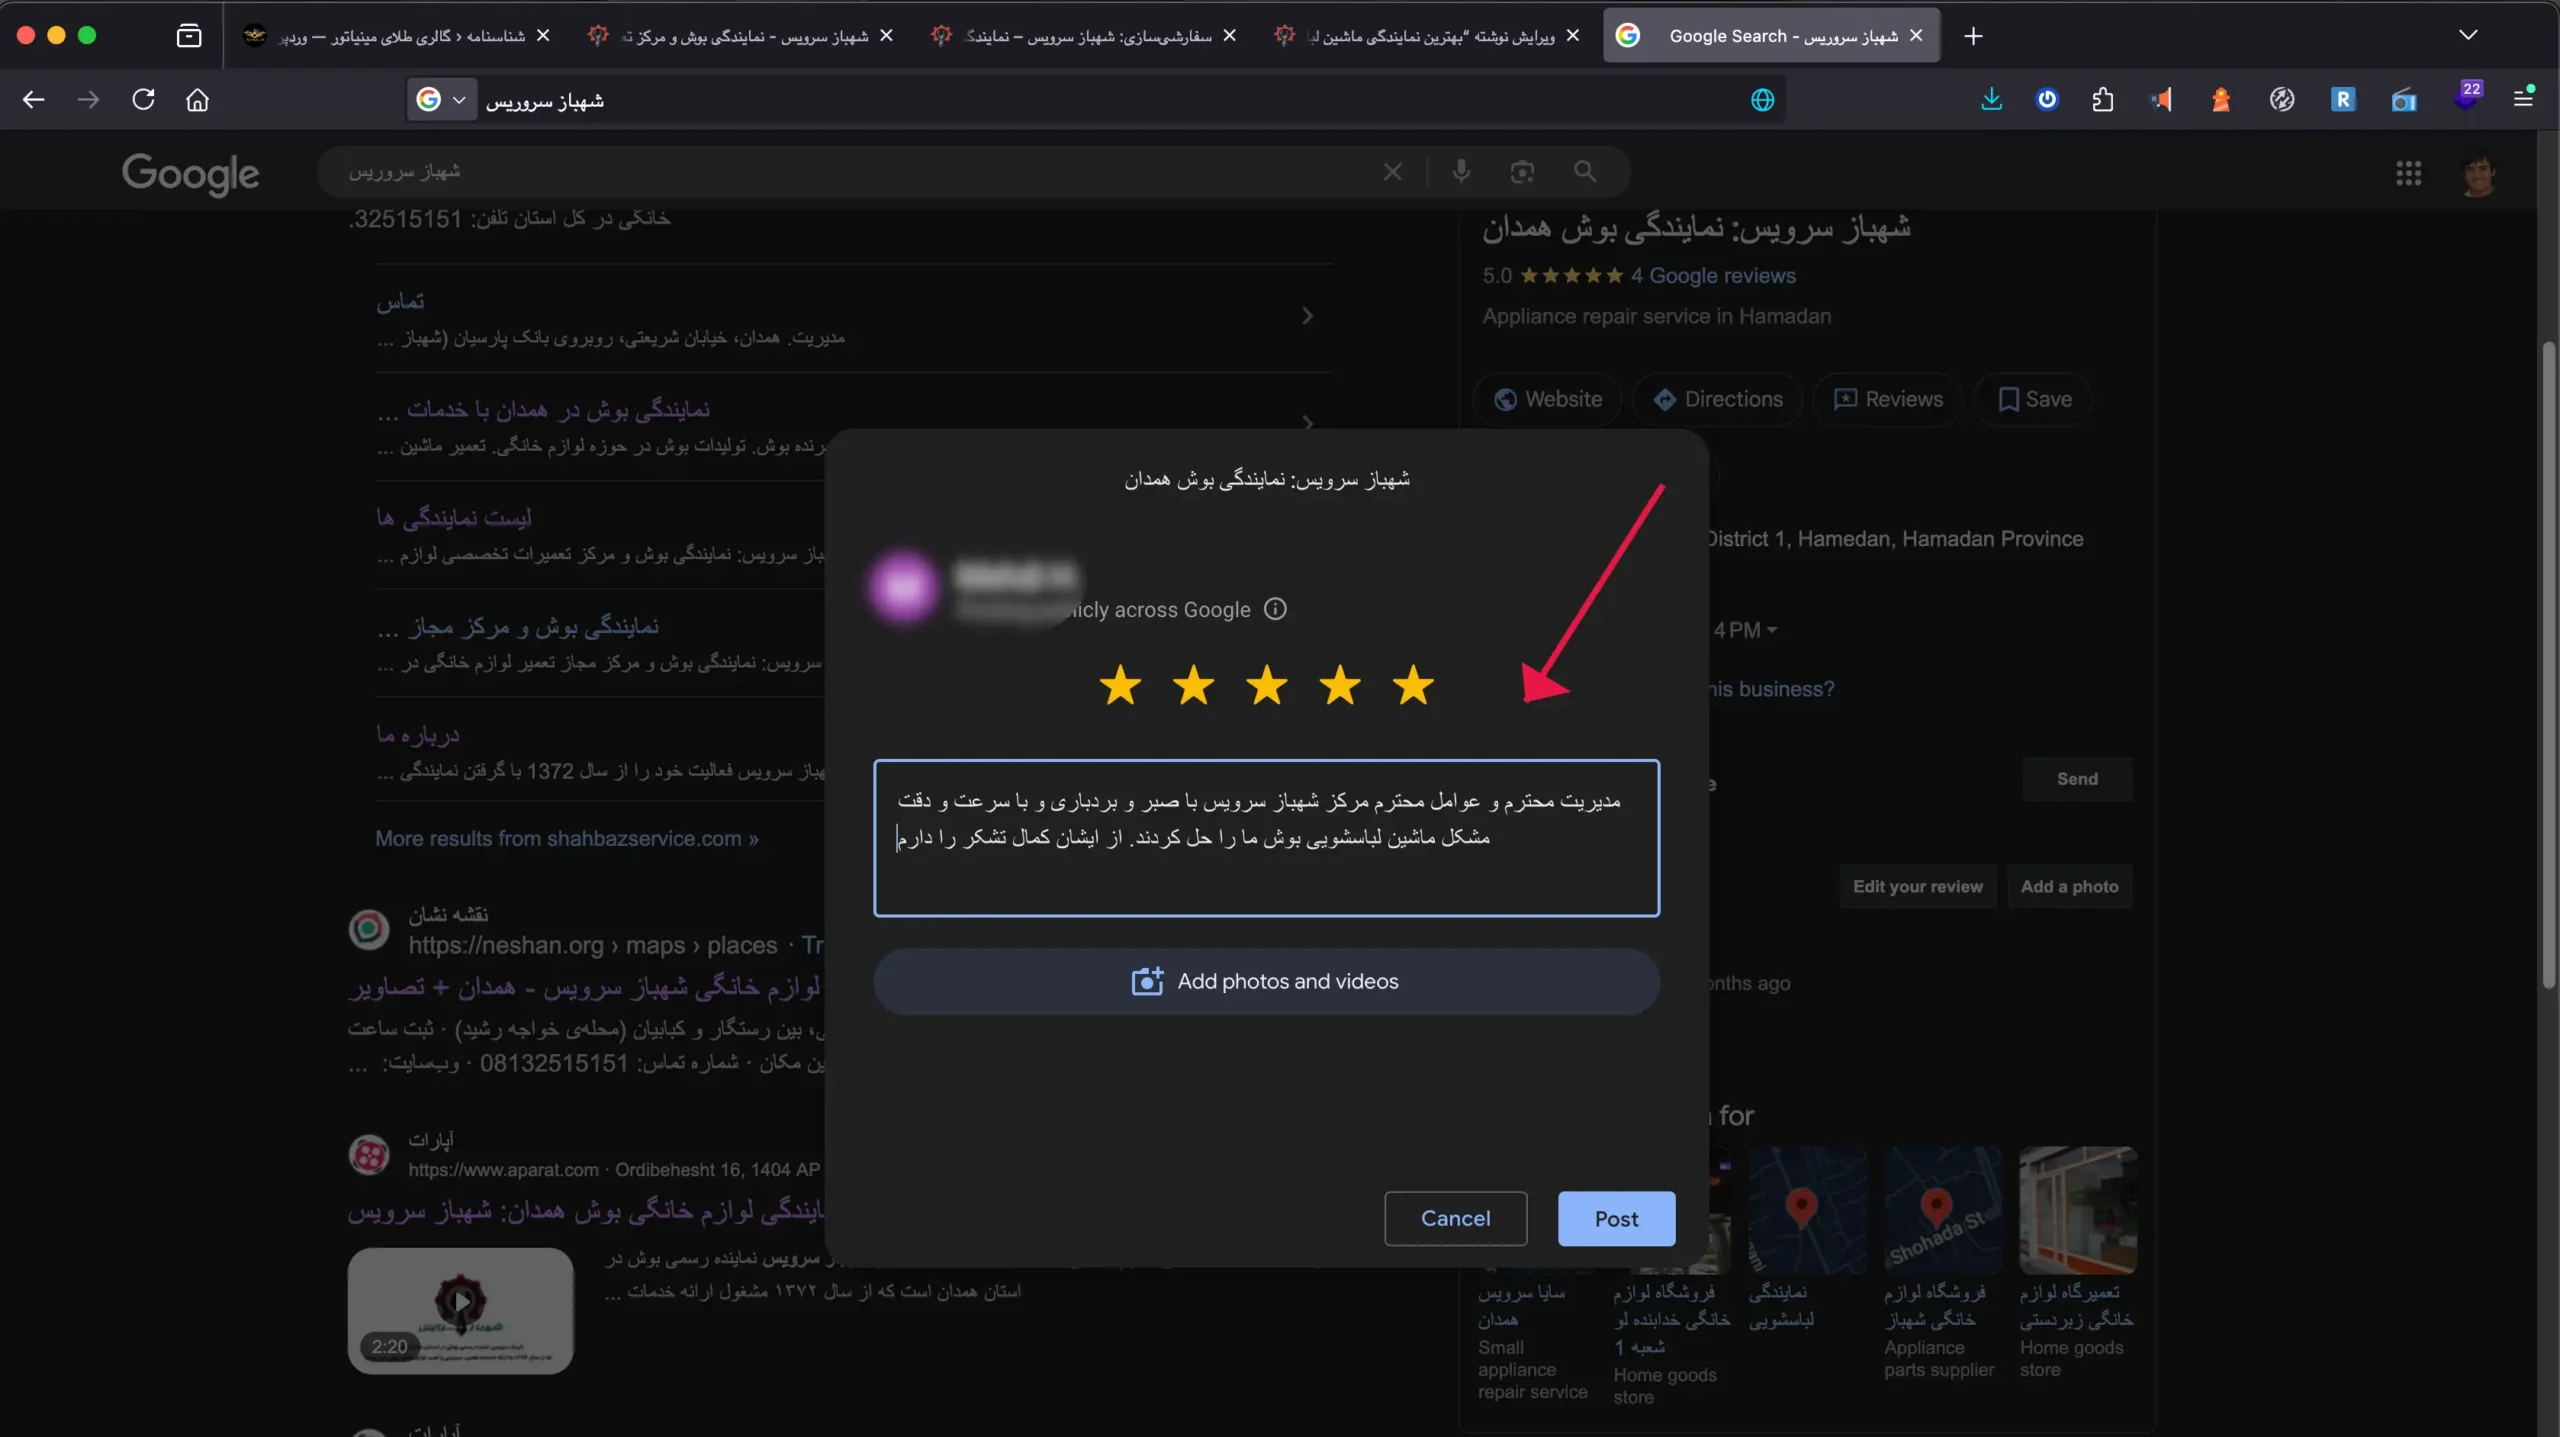2560x1437 pixels.
Task: Play the Aparat video thumbnail
Action: pyautogui.click(x=460, y=1310)
